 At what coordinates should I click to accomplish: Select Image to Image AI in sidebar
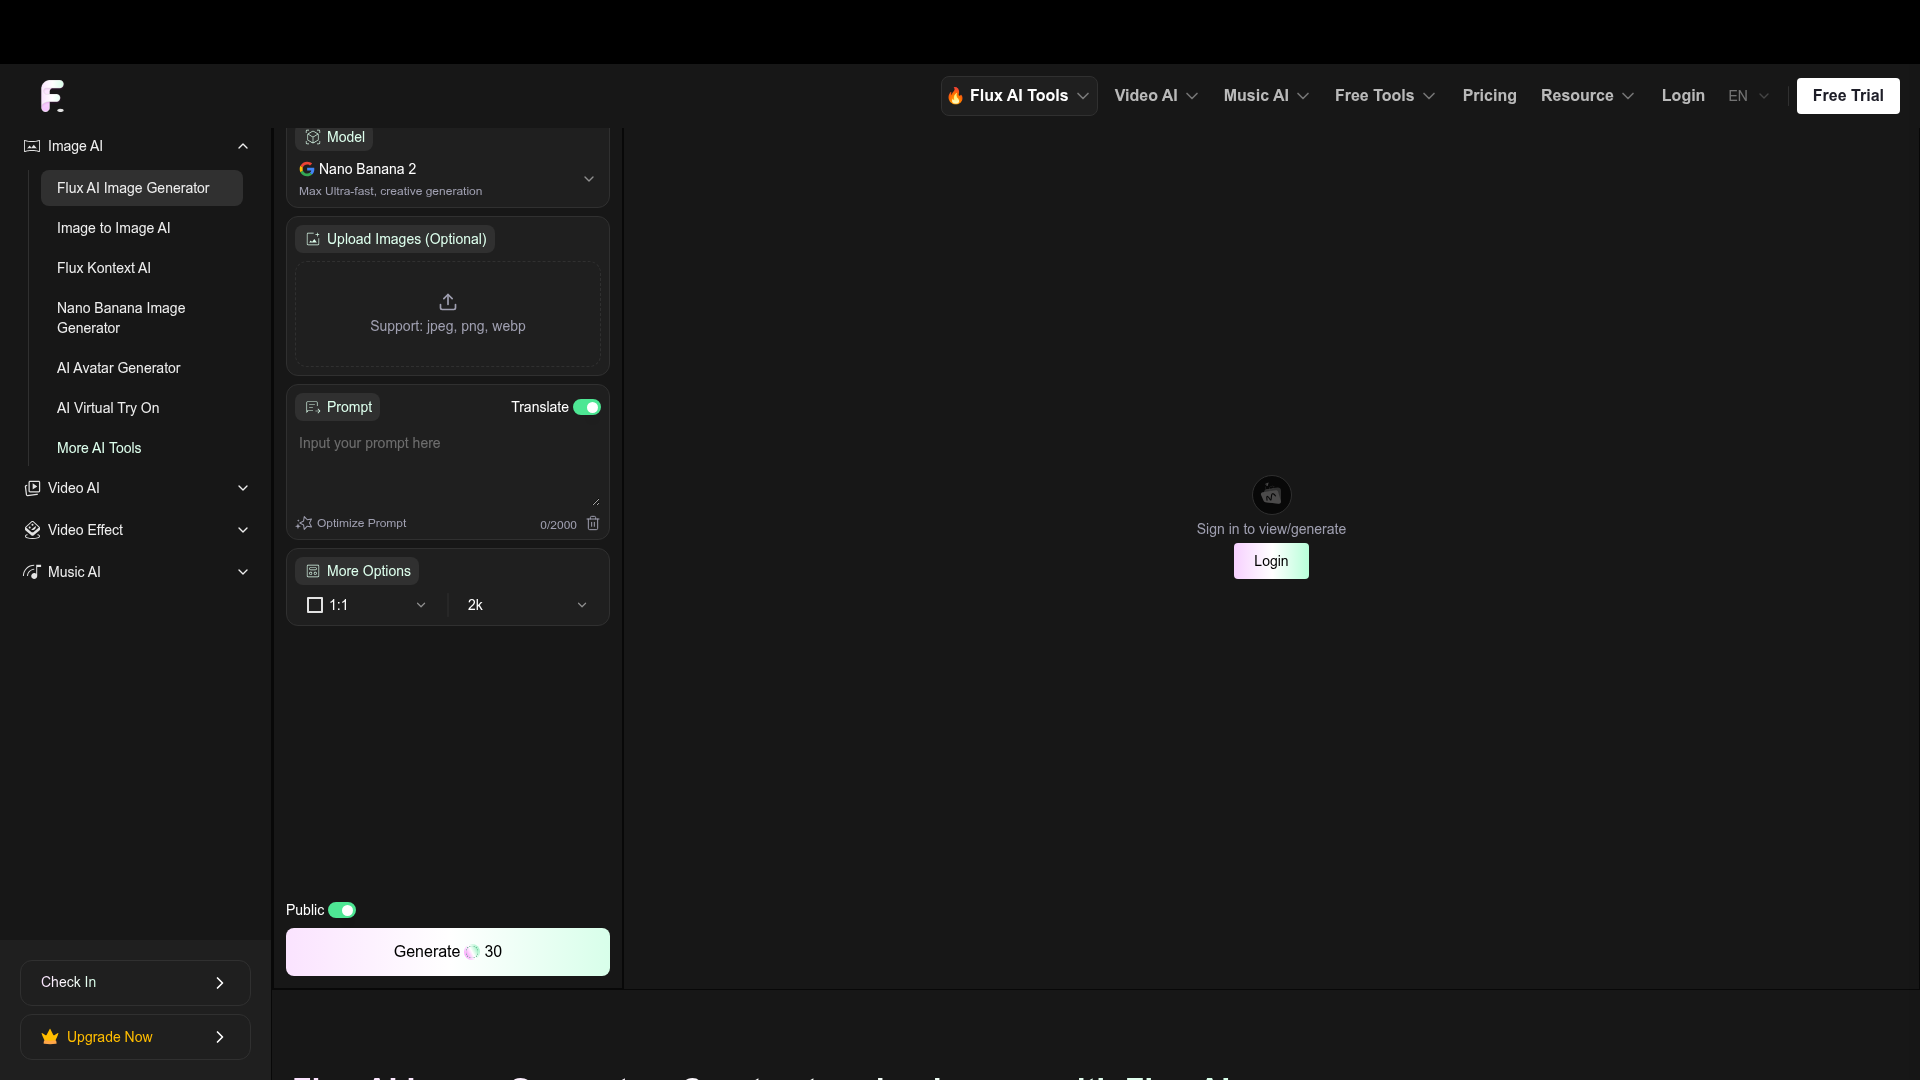[142, 228]
